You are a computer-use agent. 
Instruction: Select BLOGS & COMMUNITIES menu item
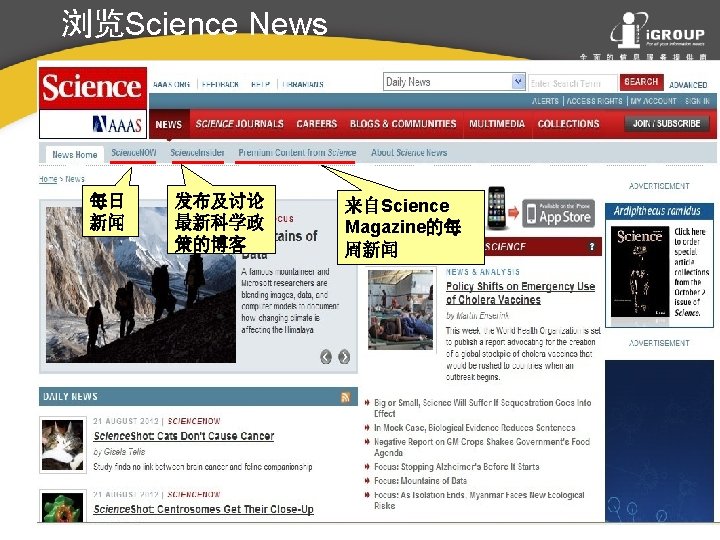(403, 124)
